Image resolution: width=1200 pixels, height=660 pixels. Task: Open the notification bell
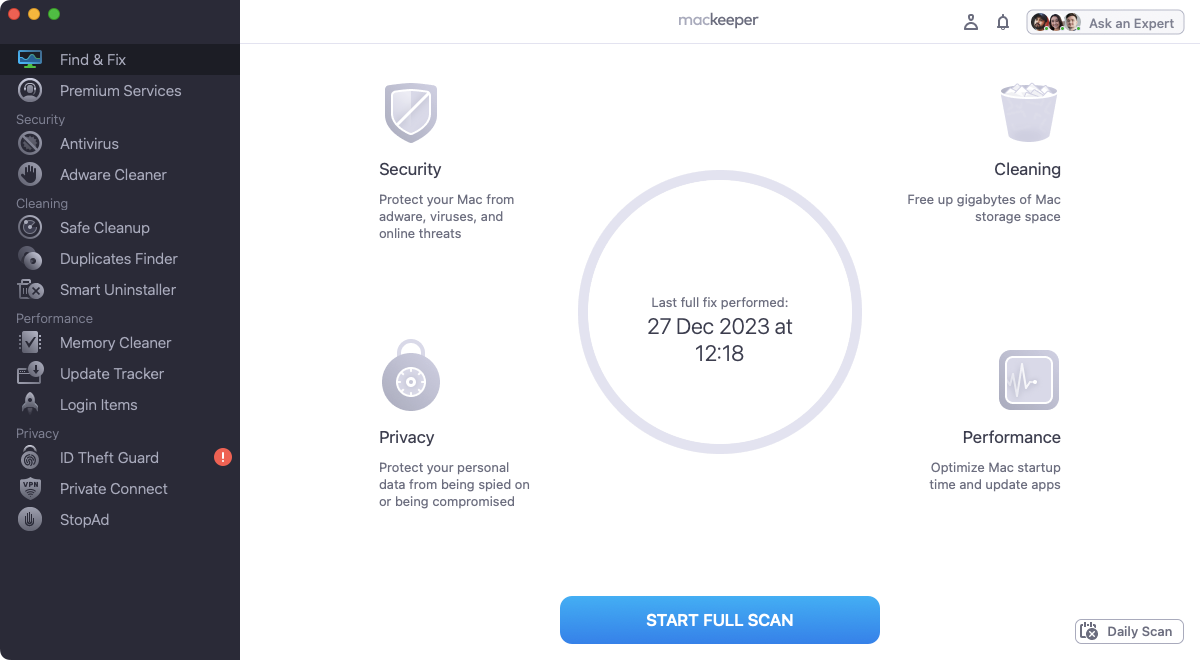(x=1003, y=21)
